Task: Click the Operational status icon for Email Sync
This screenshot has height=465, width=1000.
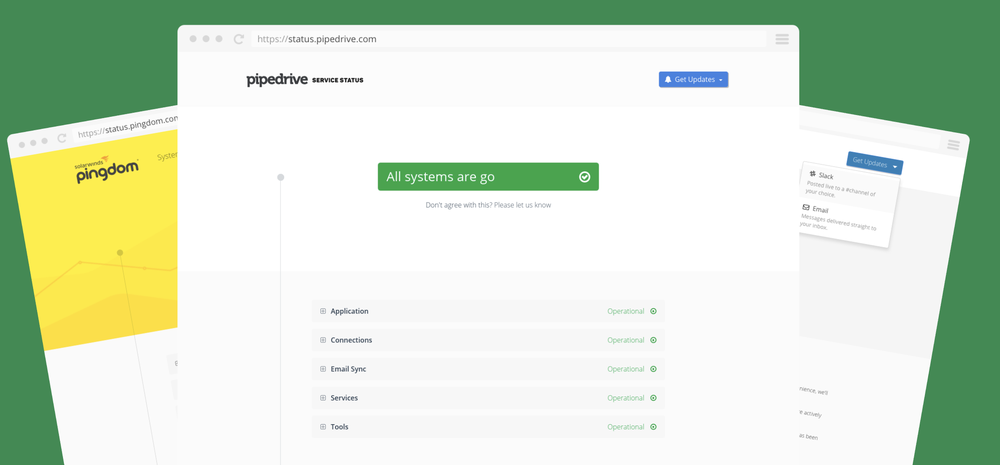Action: [x=653, y=369]
